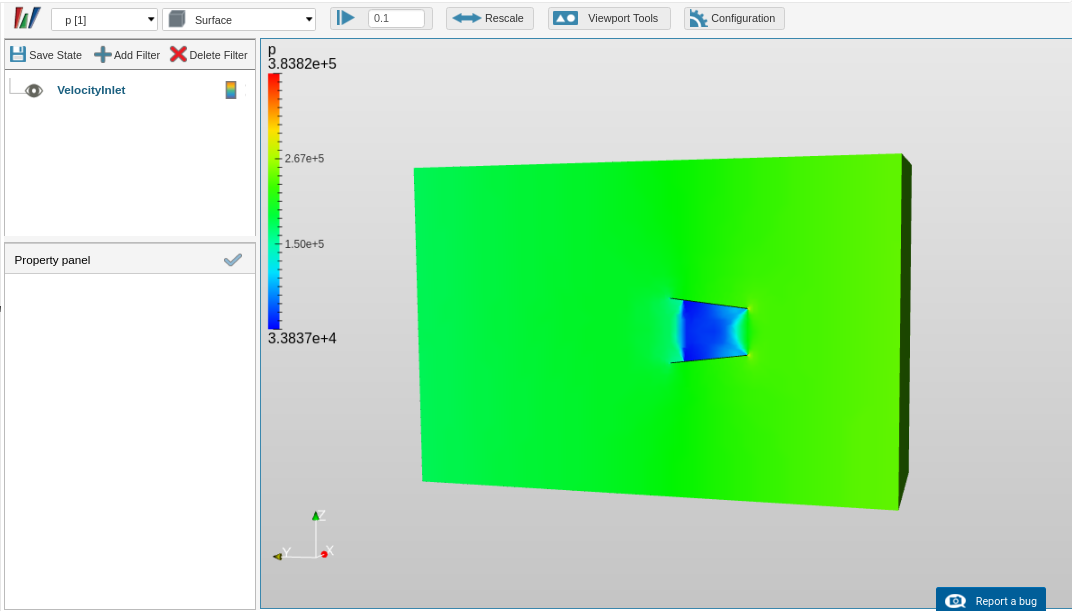Click the surface cube icon
The height and width of the screenshot is (611, 1072).
177,19
